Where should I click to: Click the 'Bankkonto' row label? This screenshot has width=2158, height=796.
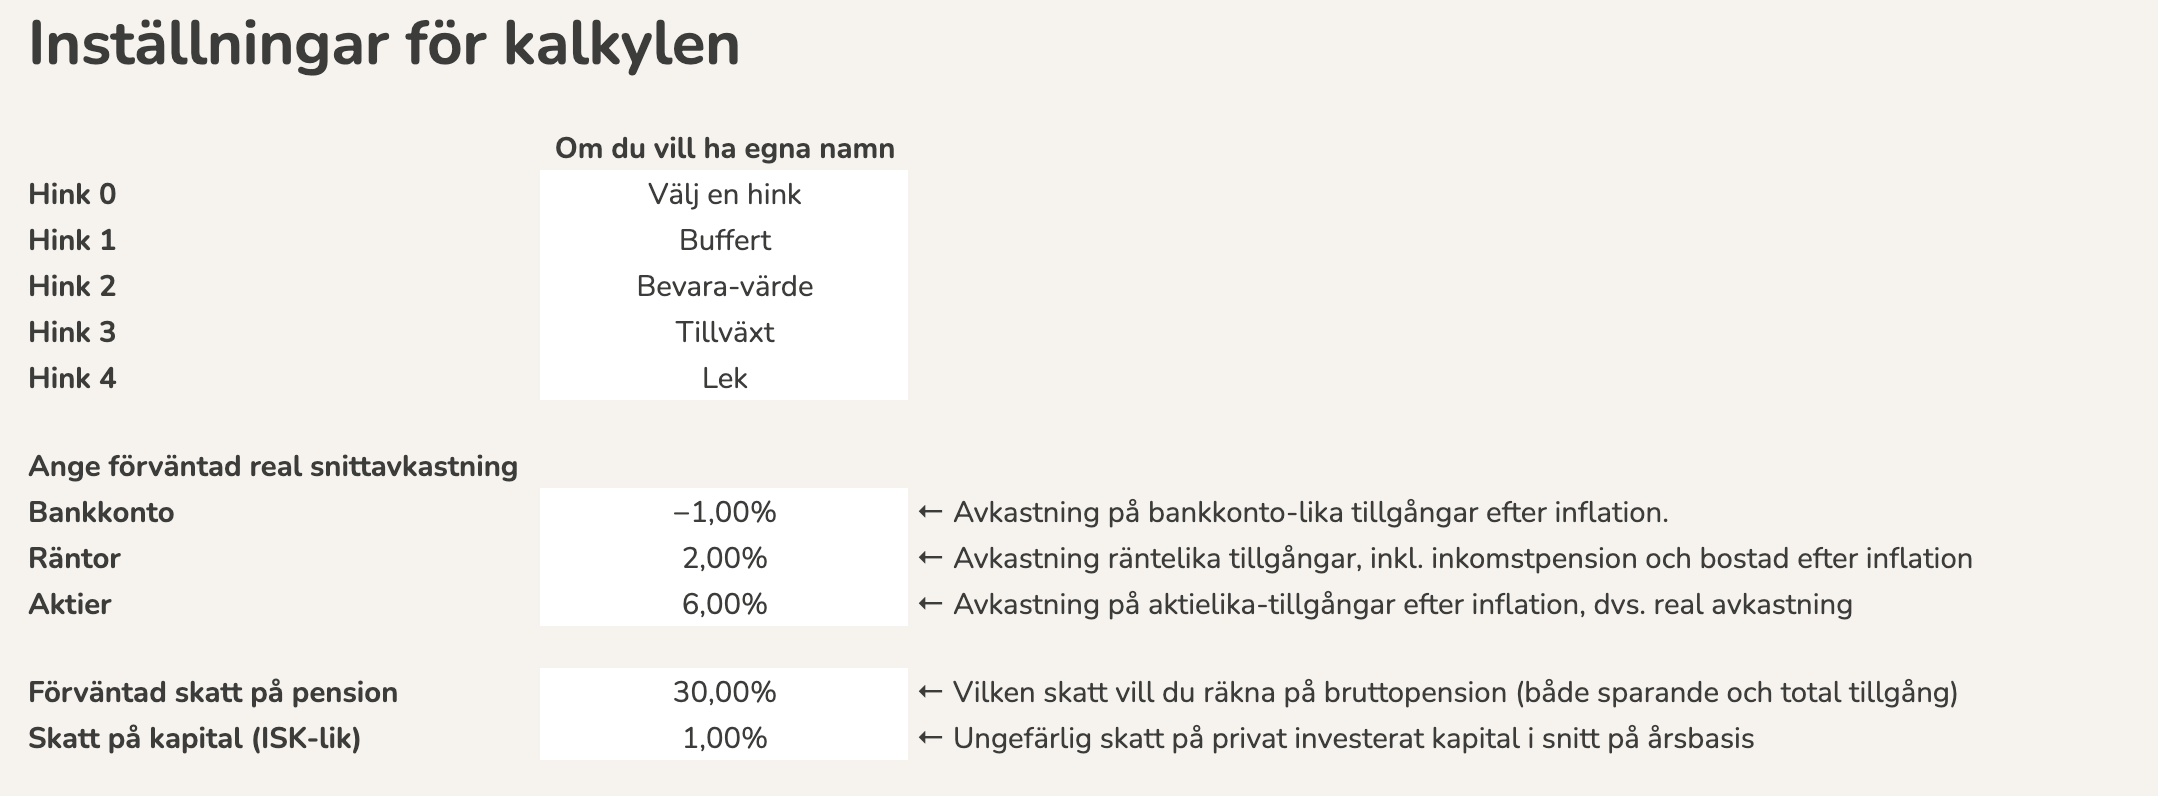coord(101,512)
